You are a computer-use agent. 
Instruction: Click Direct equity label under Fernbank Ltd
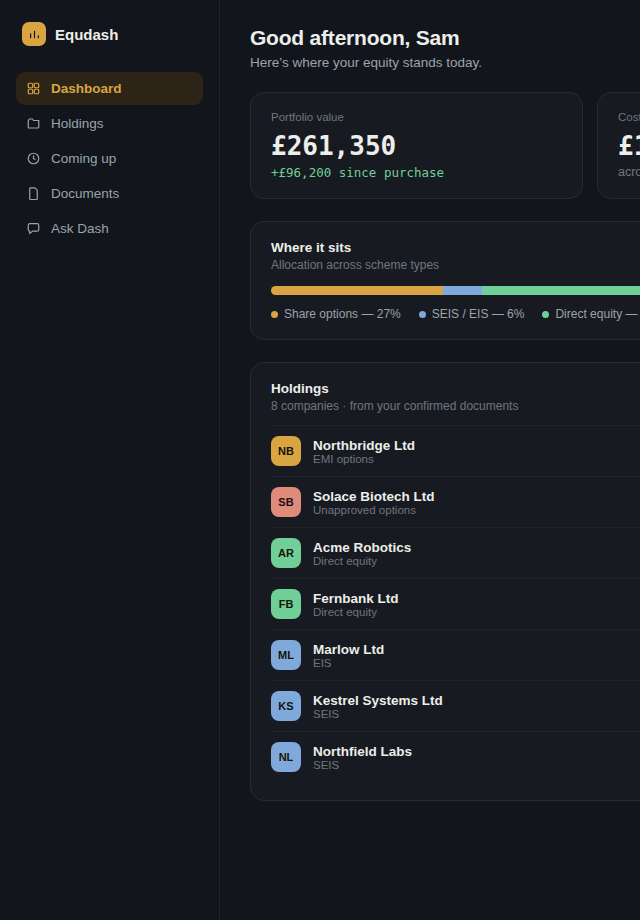click(x=345, y=613)
